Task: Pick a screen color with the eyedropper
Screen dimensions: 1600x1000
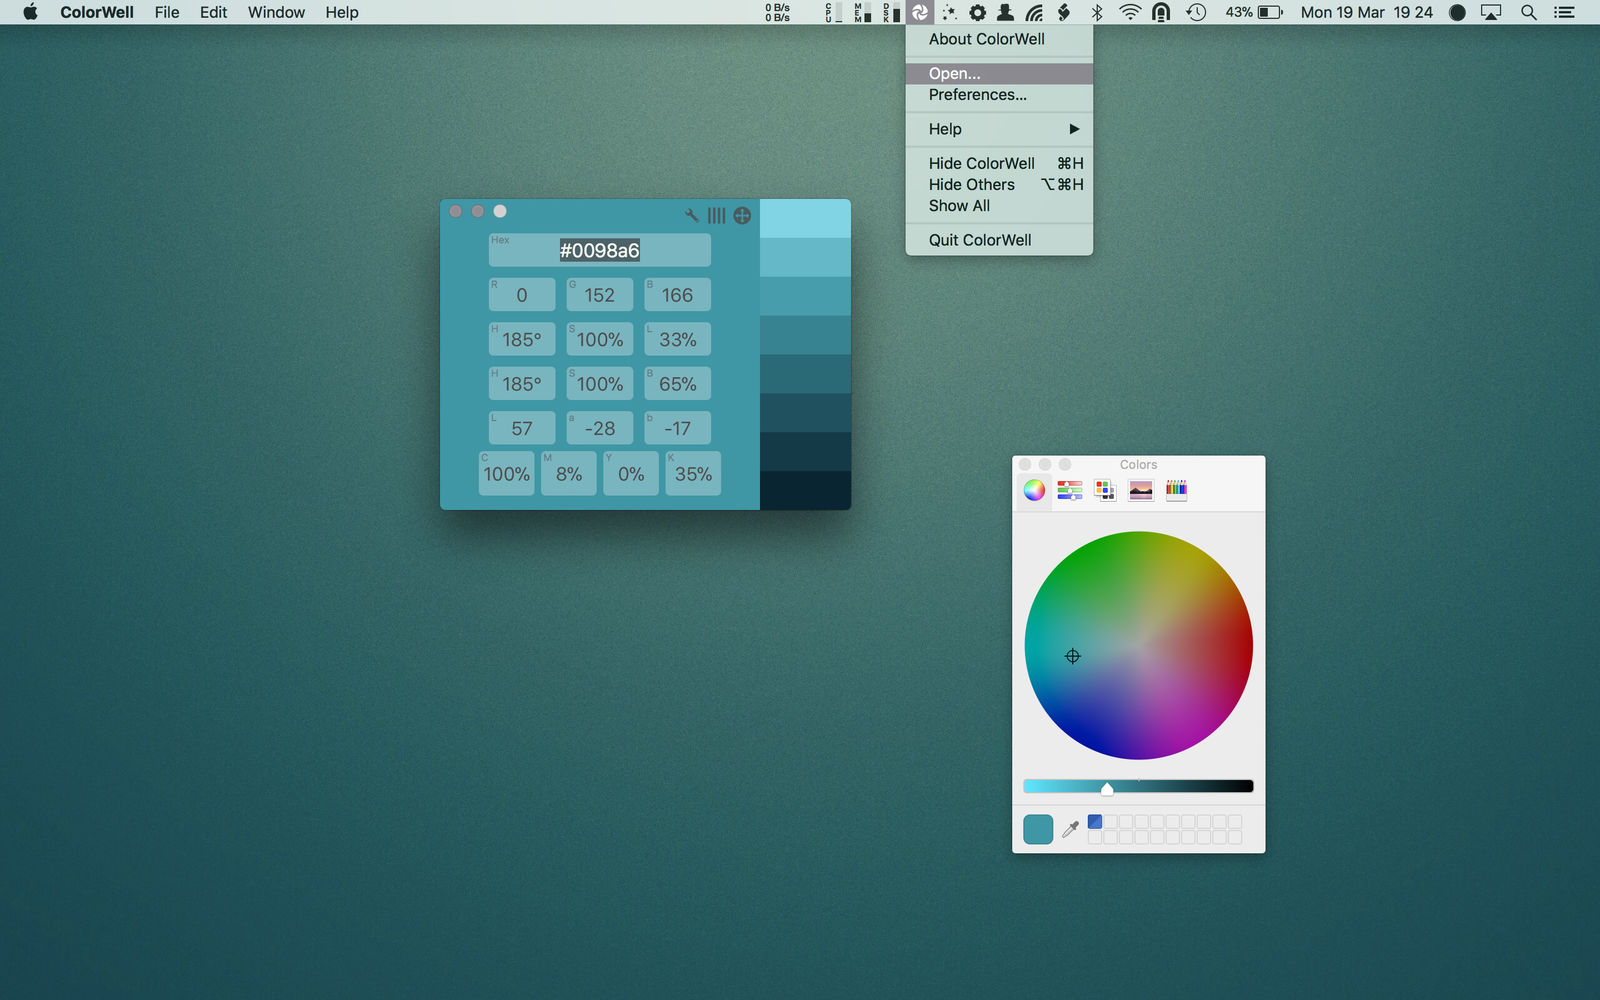Action: coord(1070,829)
